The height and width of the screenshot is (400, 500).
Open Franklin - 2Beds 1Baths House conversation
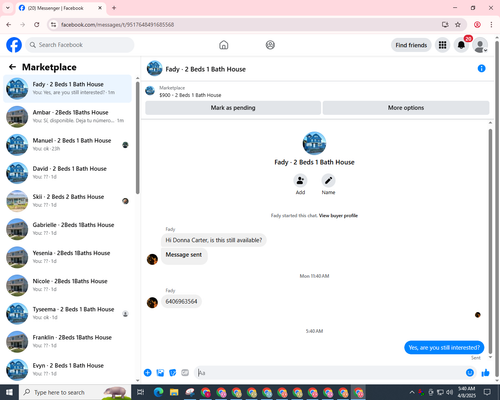[x=67, y=341]
